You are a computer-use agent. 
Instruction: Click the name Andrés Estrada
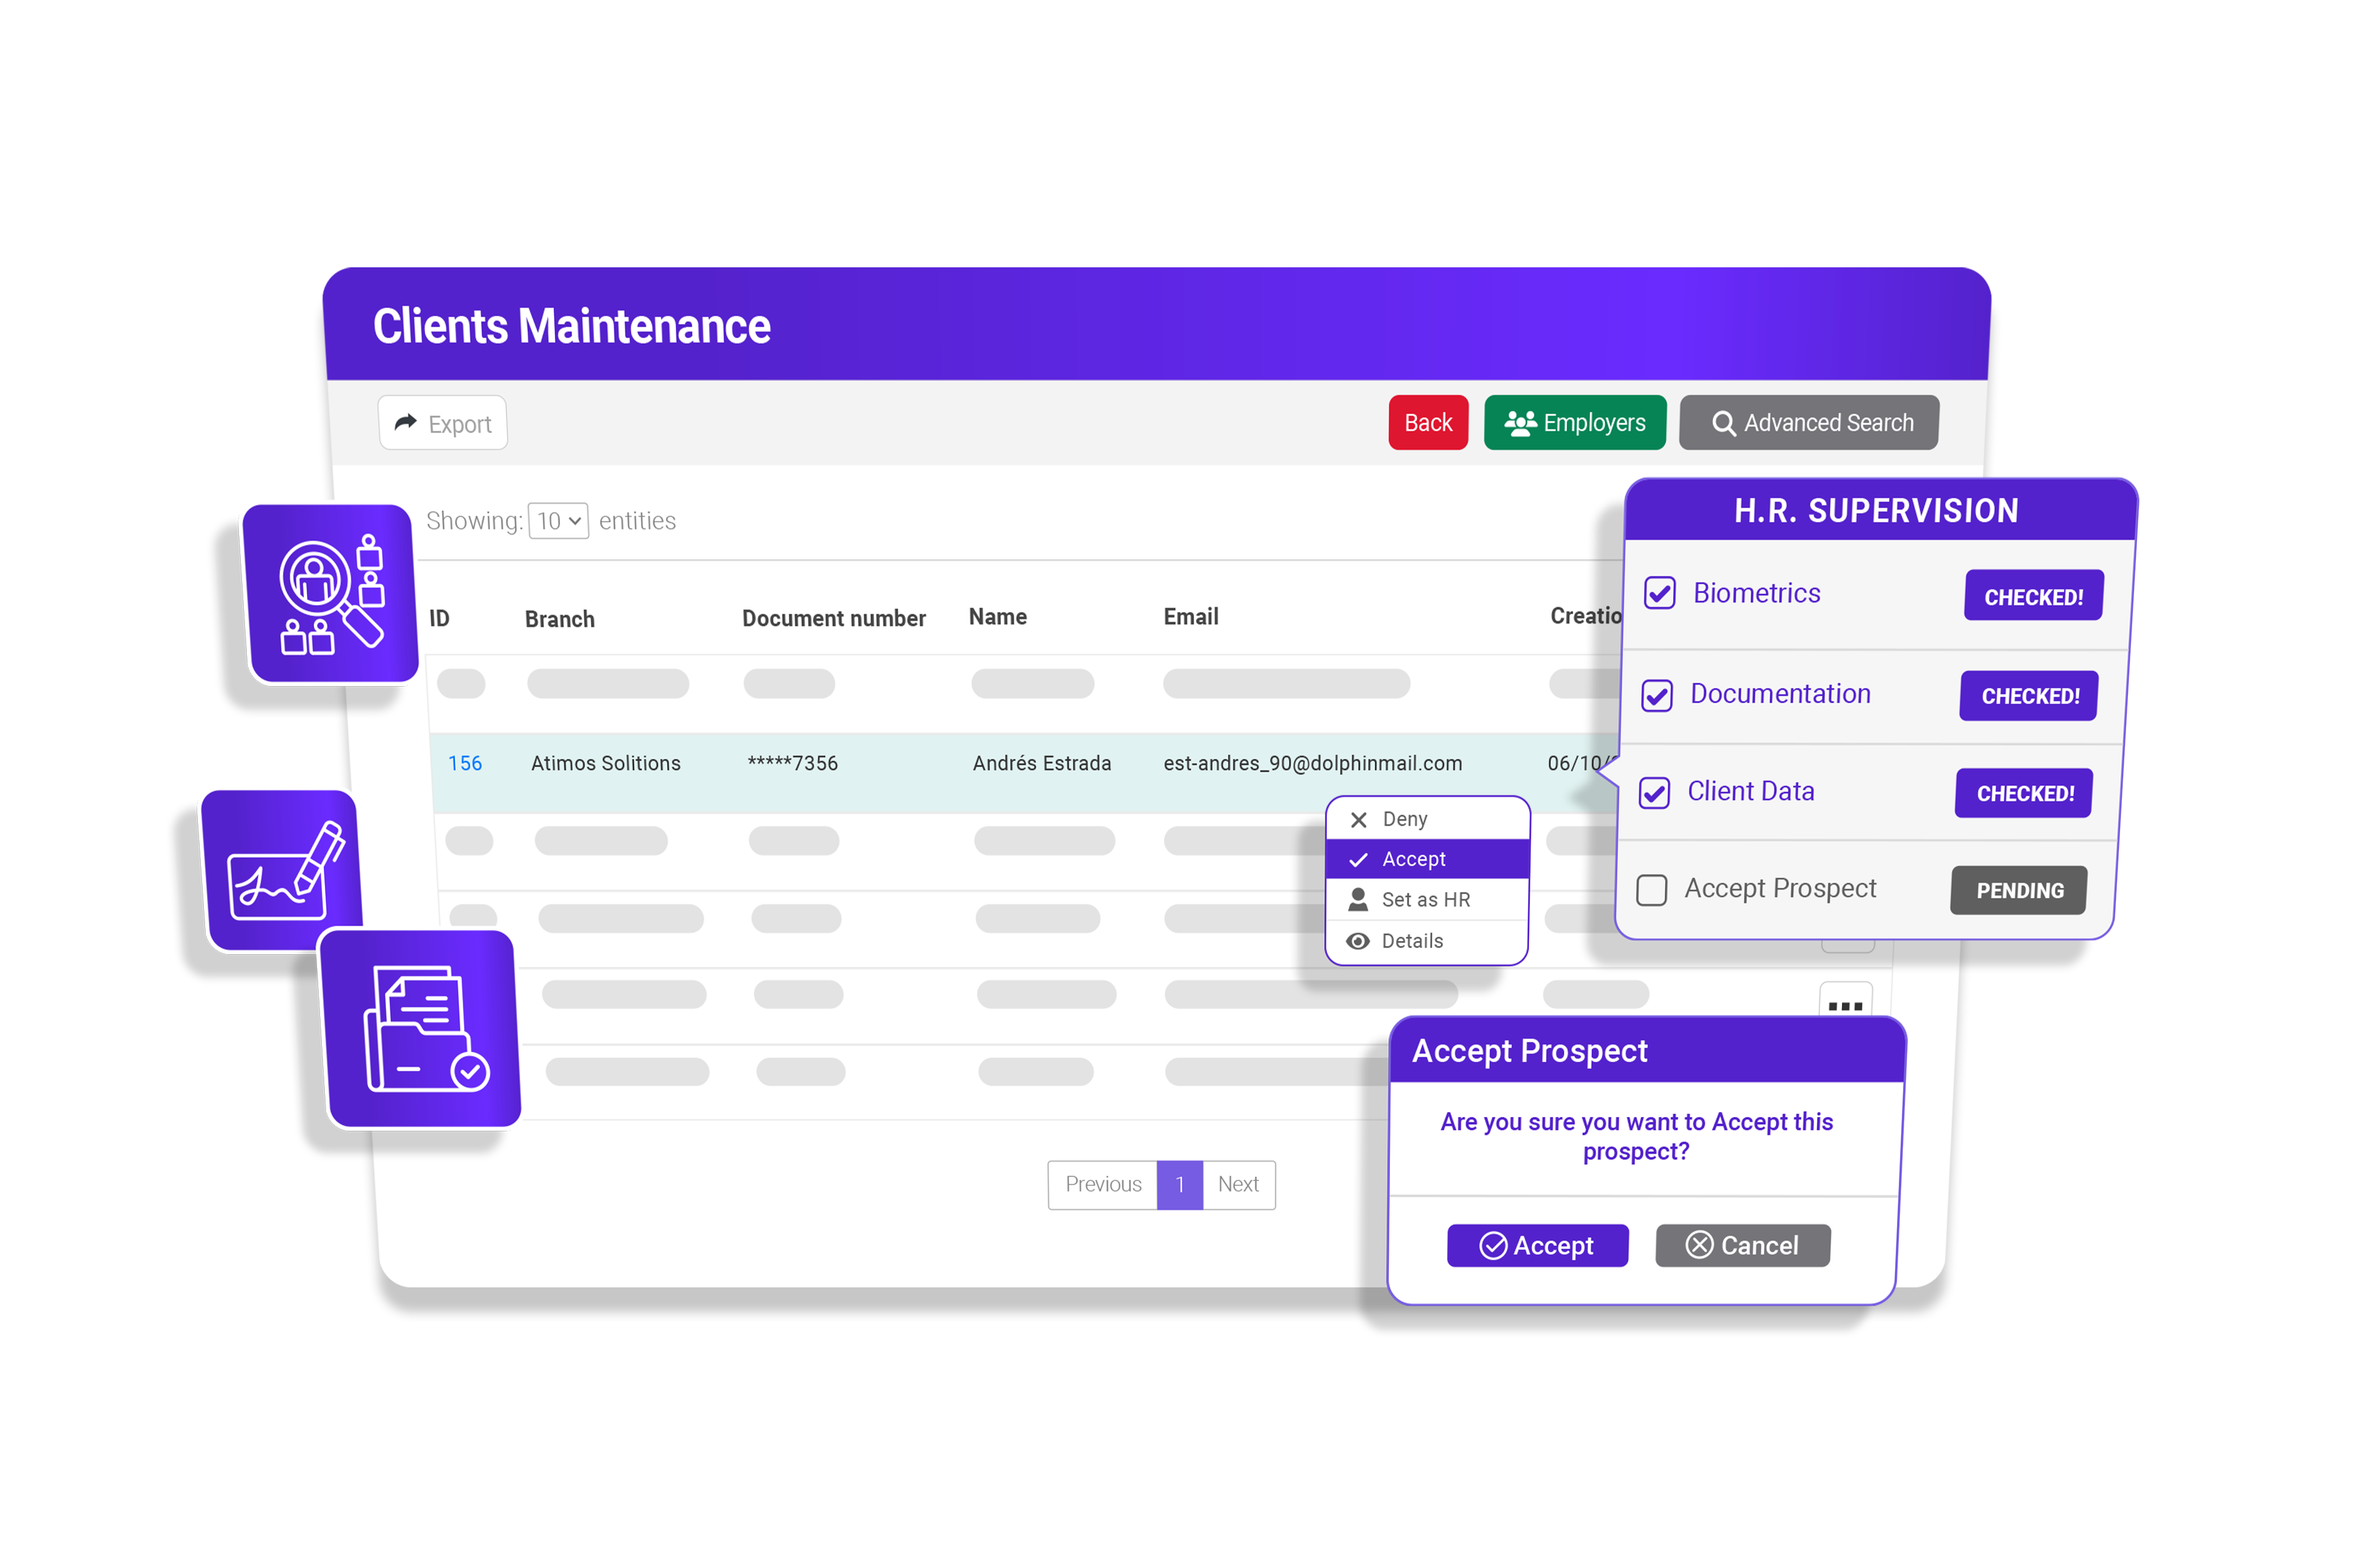(1042, 764)
